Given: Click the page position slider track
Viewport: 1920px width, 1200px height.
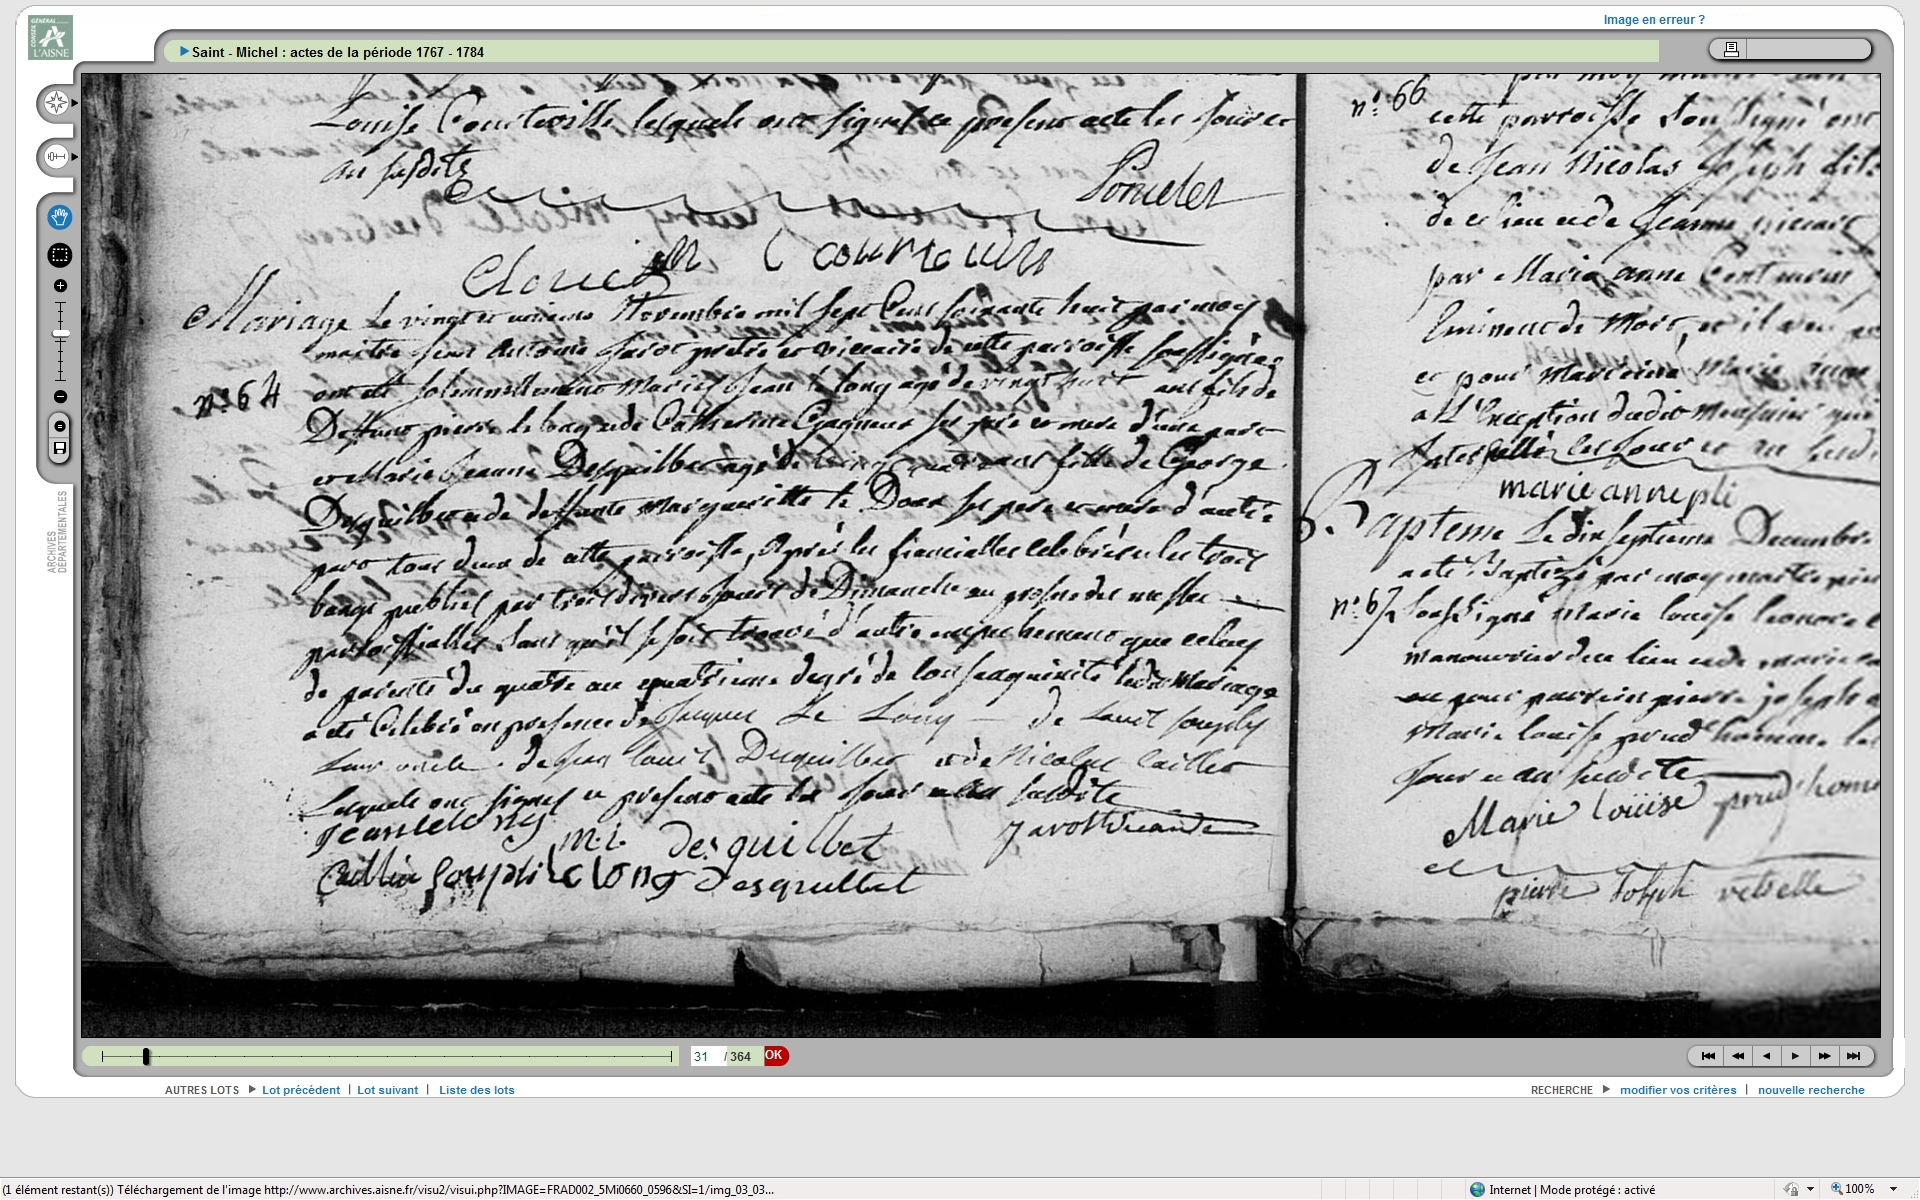Looking at the screenshot, I should pos(400,1056).
